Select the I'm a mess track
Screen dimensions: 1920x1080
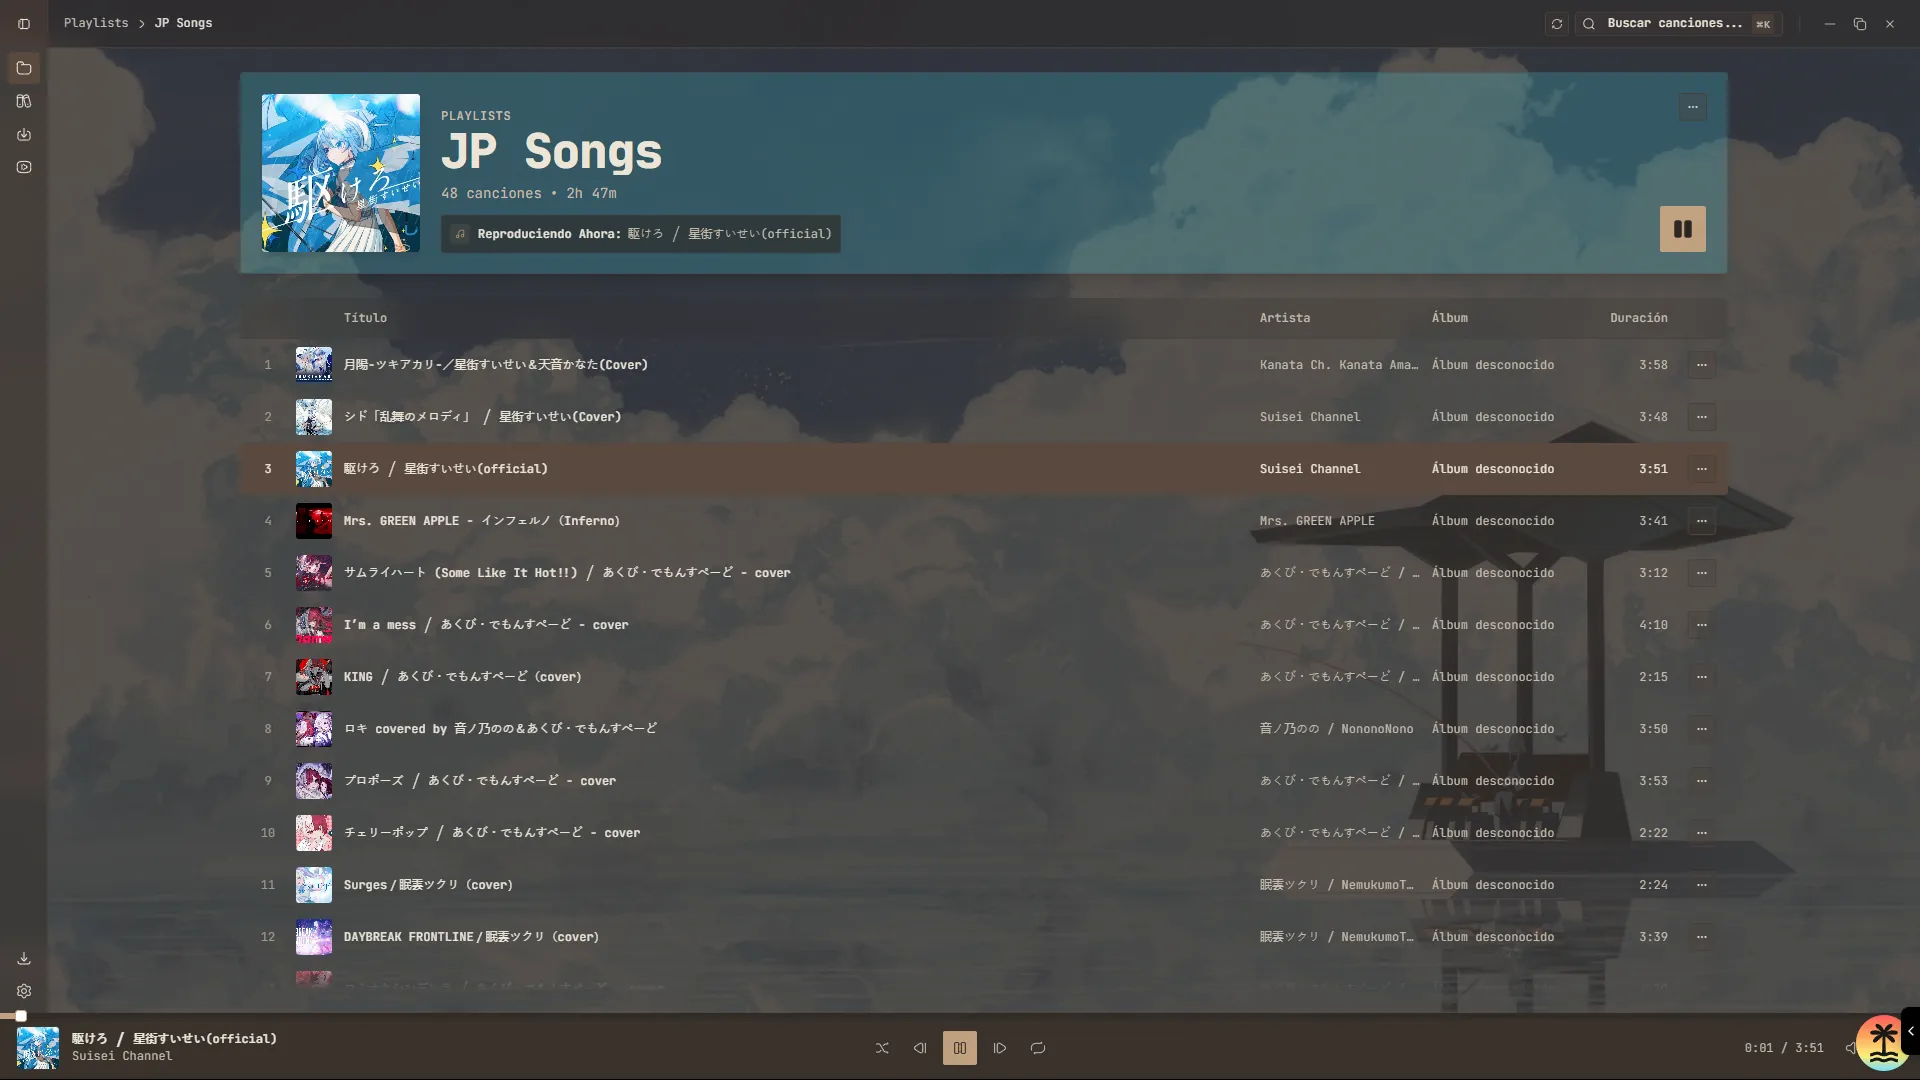(x=983, y=625)
